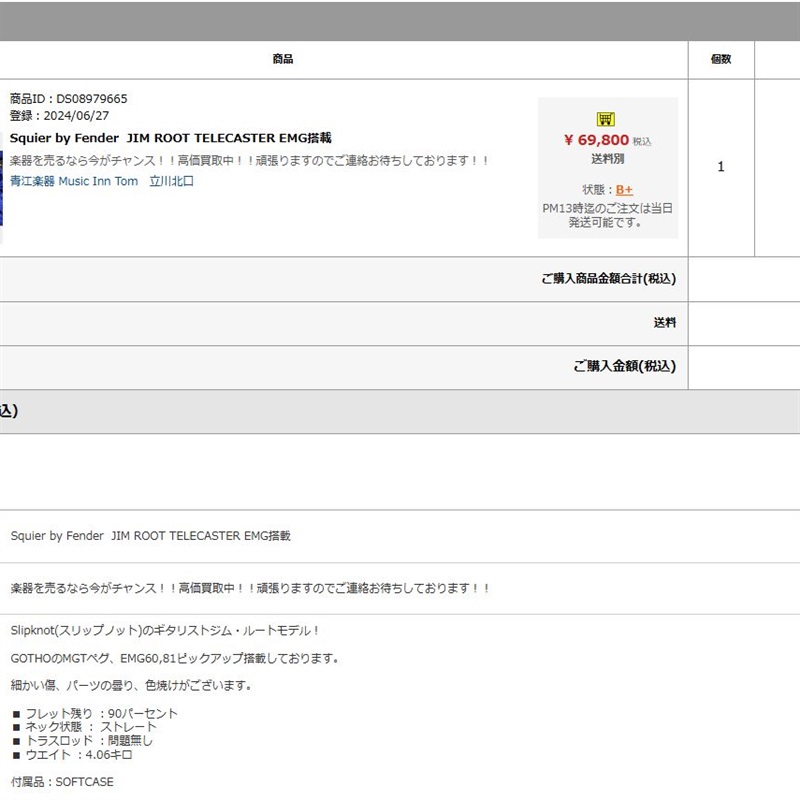Click the yellow shopping cart icon
Image resolution: width=800 pixels, height=800 pixels.
(606, 119)
